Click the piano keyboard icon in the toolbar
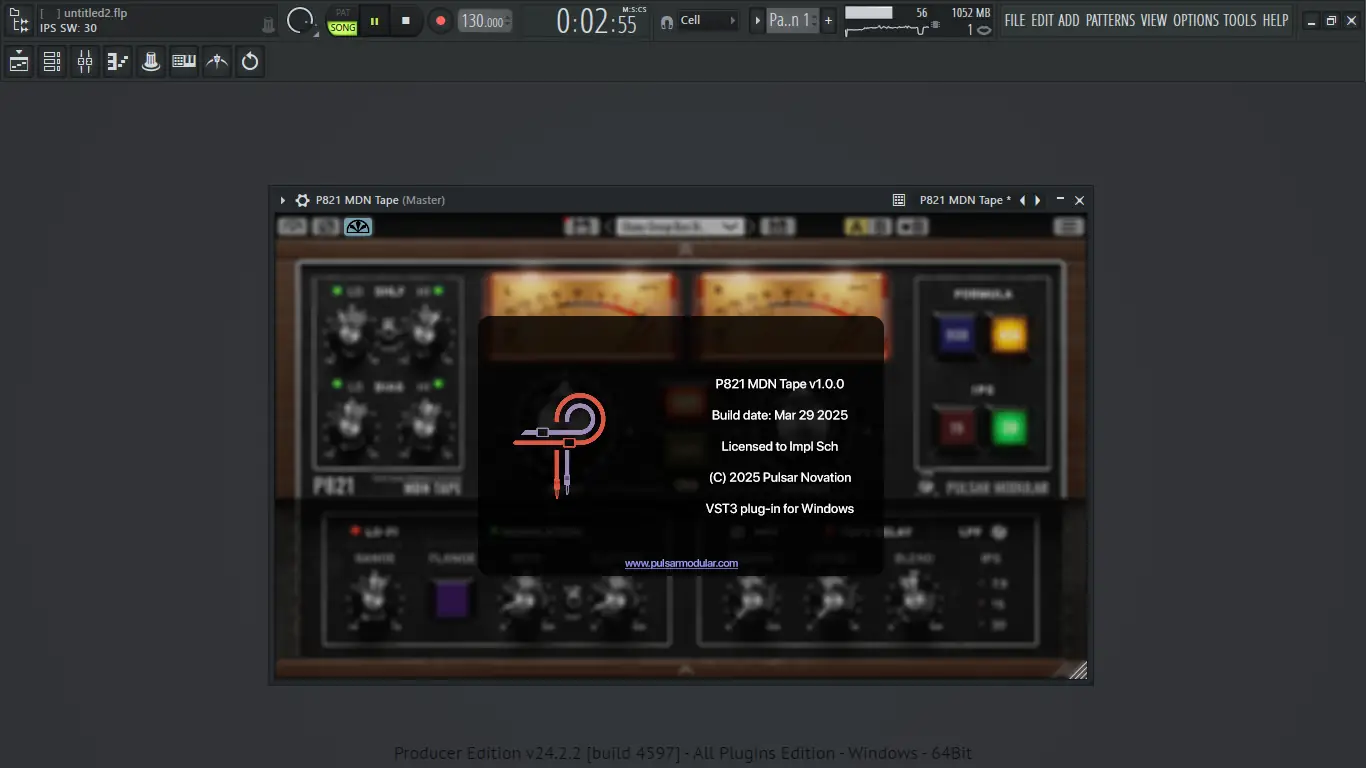This screenshot has height=768, width=1366. [x=184, y=62]
